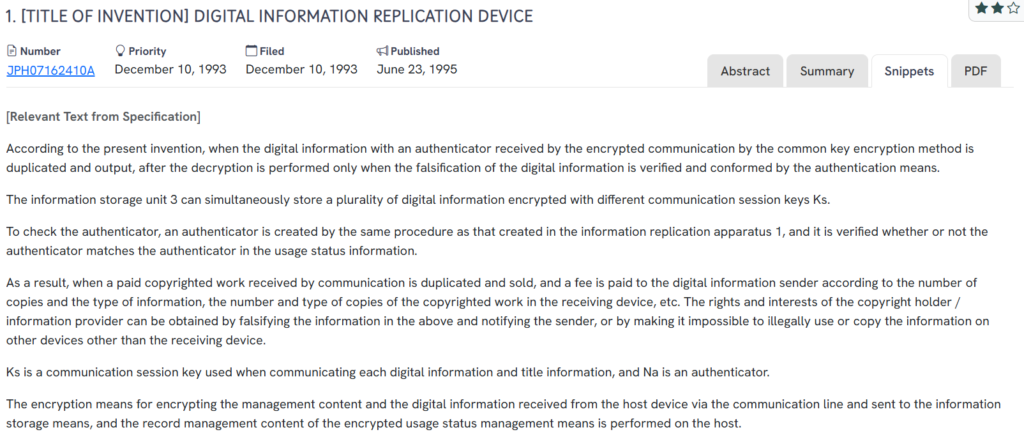This screenshot has width=1024, height=446.
Task: Open the Summary tab
Action: [x=826, y=71]
